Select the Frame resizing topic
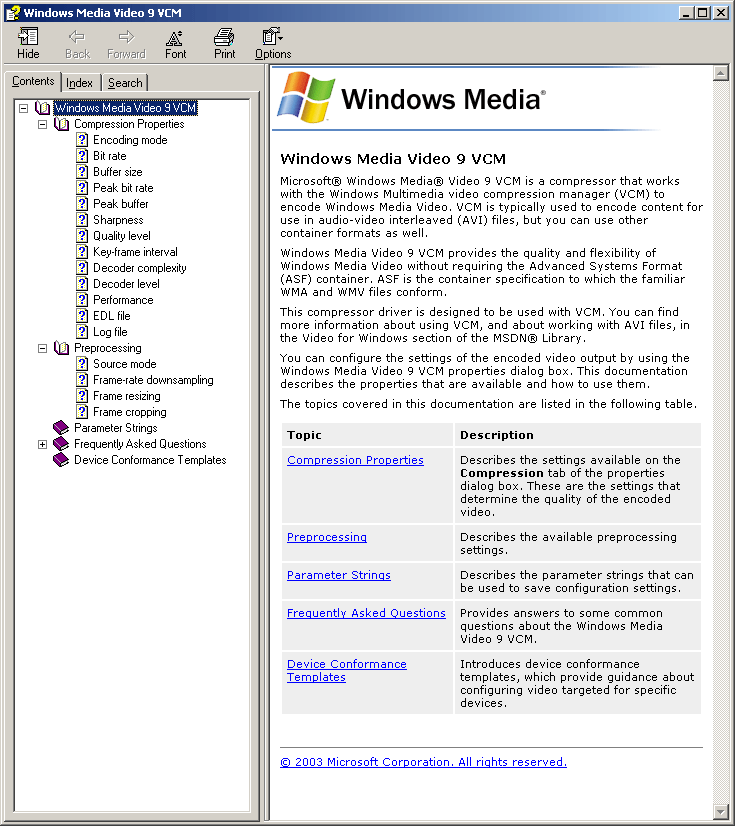This screenshot has width=735, height=826. click(x=127, y=396)
